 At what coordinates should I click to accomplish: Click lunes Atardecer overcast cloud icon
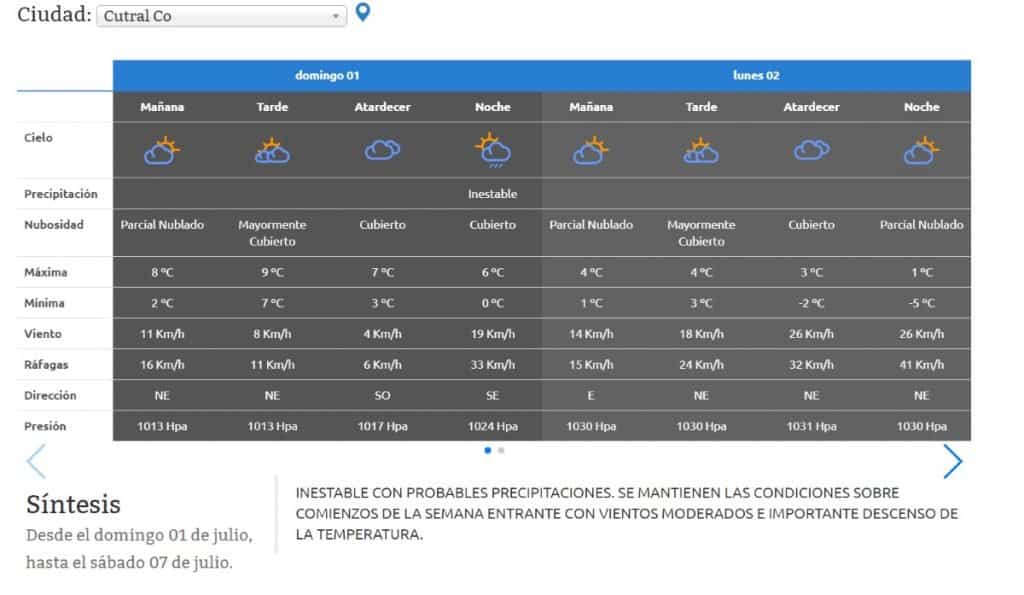811,150
